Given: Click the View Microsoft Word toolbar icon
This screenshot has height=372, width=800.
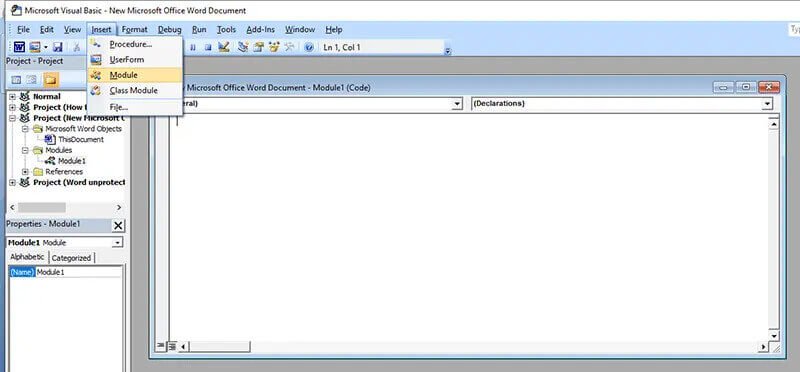Looking at the screenshot, I should point(19,47).
